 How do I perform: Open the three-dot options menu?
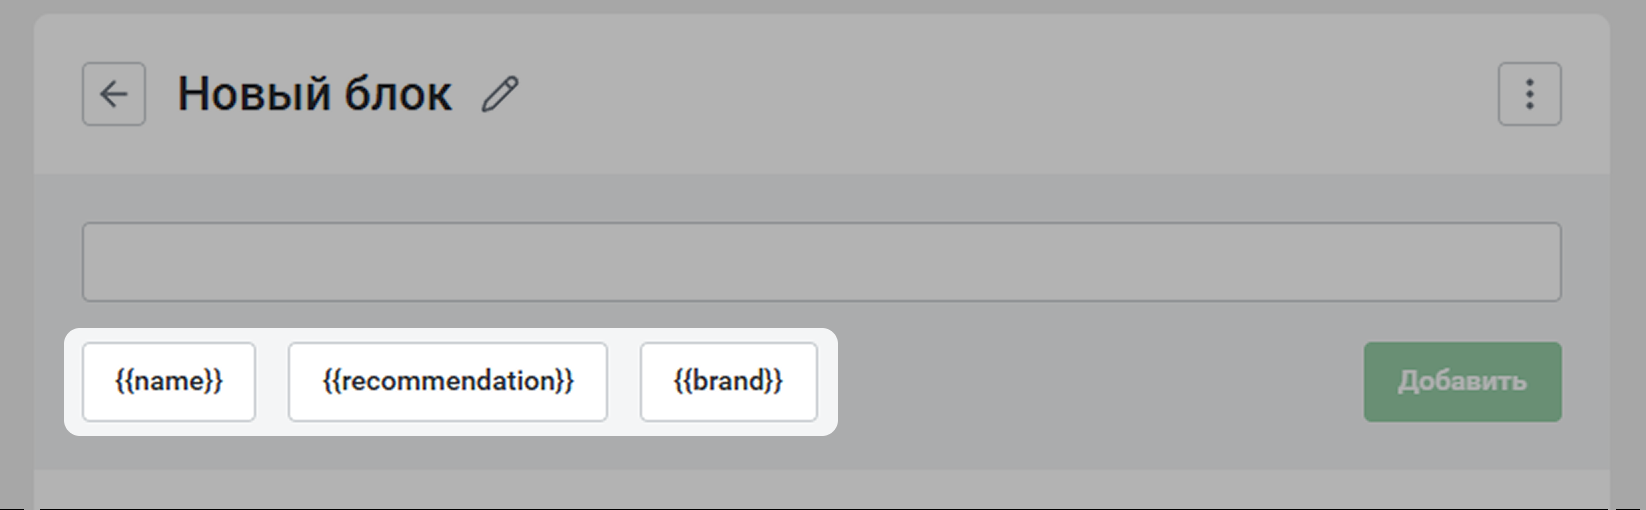[1529, 94]
